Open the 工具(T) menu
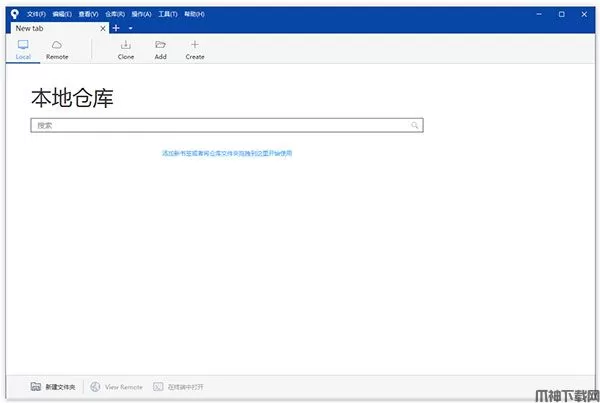The image size is (600, 403). tap(168, 14)
